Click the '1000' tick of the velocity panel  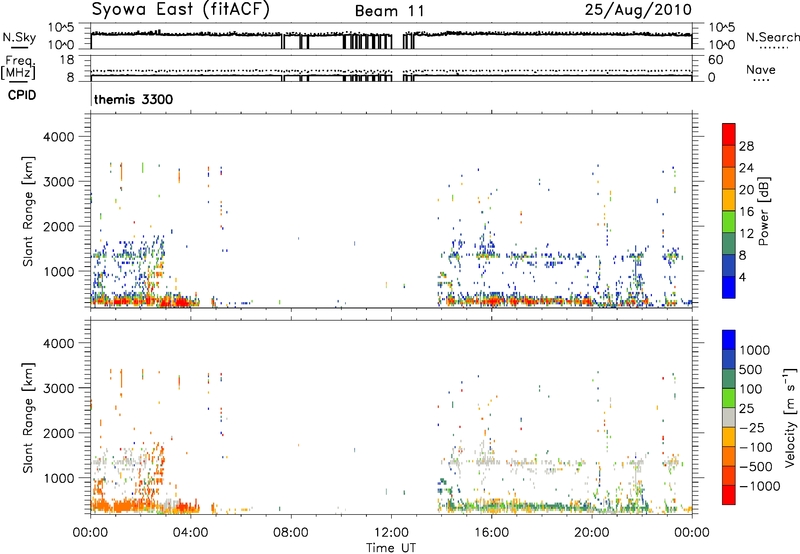coord(58,478)
